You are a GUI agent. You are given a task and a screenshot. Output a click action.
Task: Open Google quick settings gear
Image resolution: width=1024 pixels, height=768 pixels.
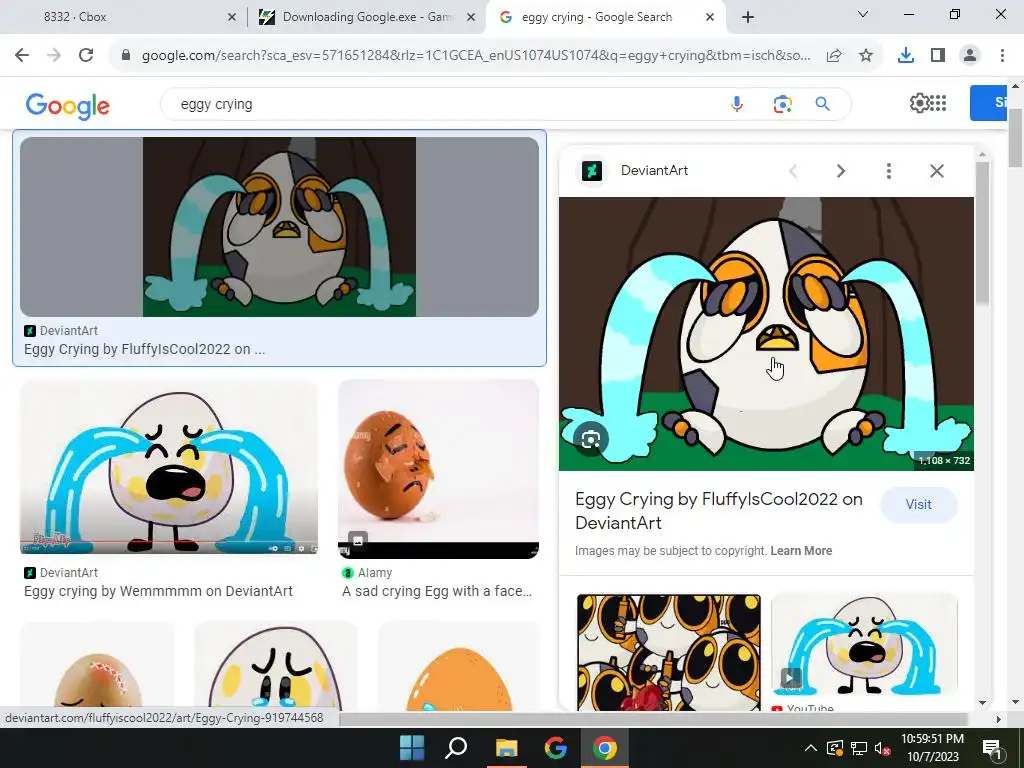click(x=919, y=103)
